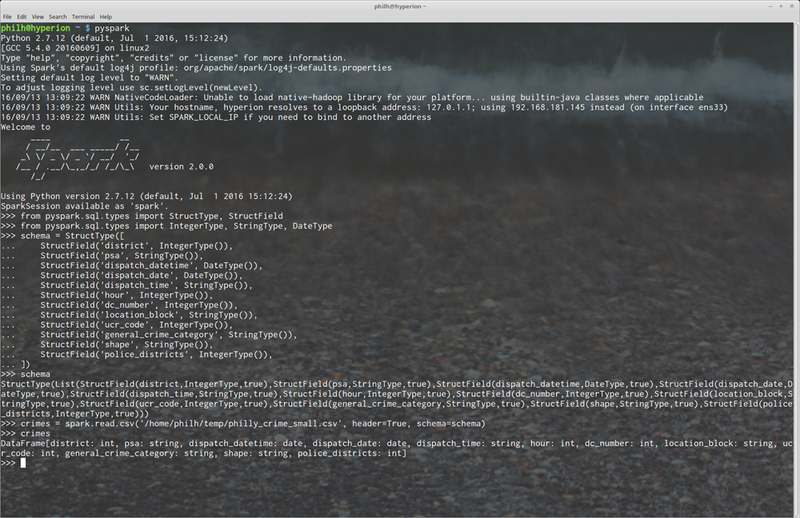
Task: Click the philh@hyperion window title
Action: tap(400, 7)
